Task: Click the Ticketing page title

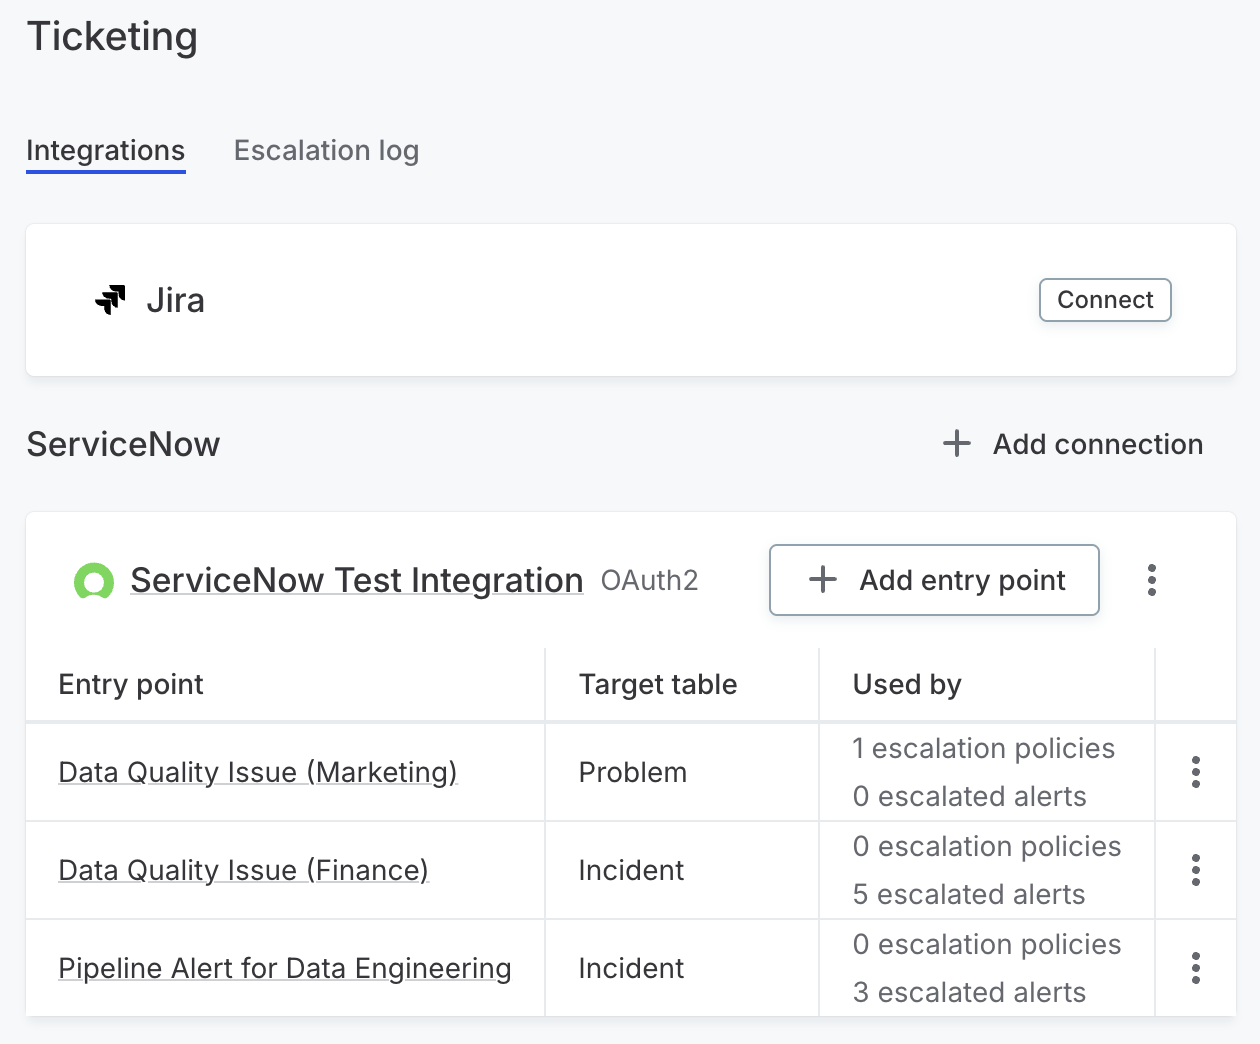Action: (x=112, y=37)
